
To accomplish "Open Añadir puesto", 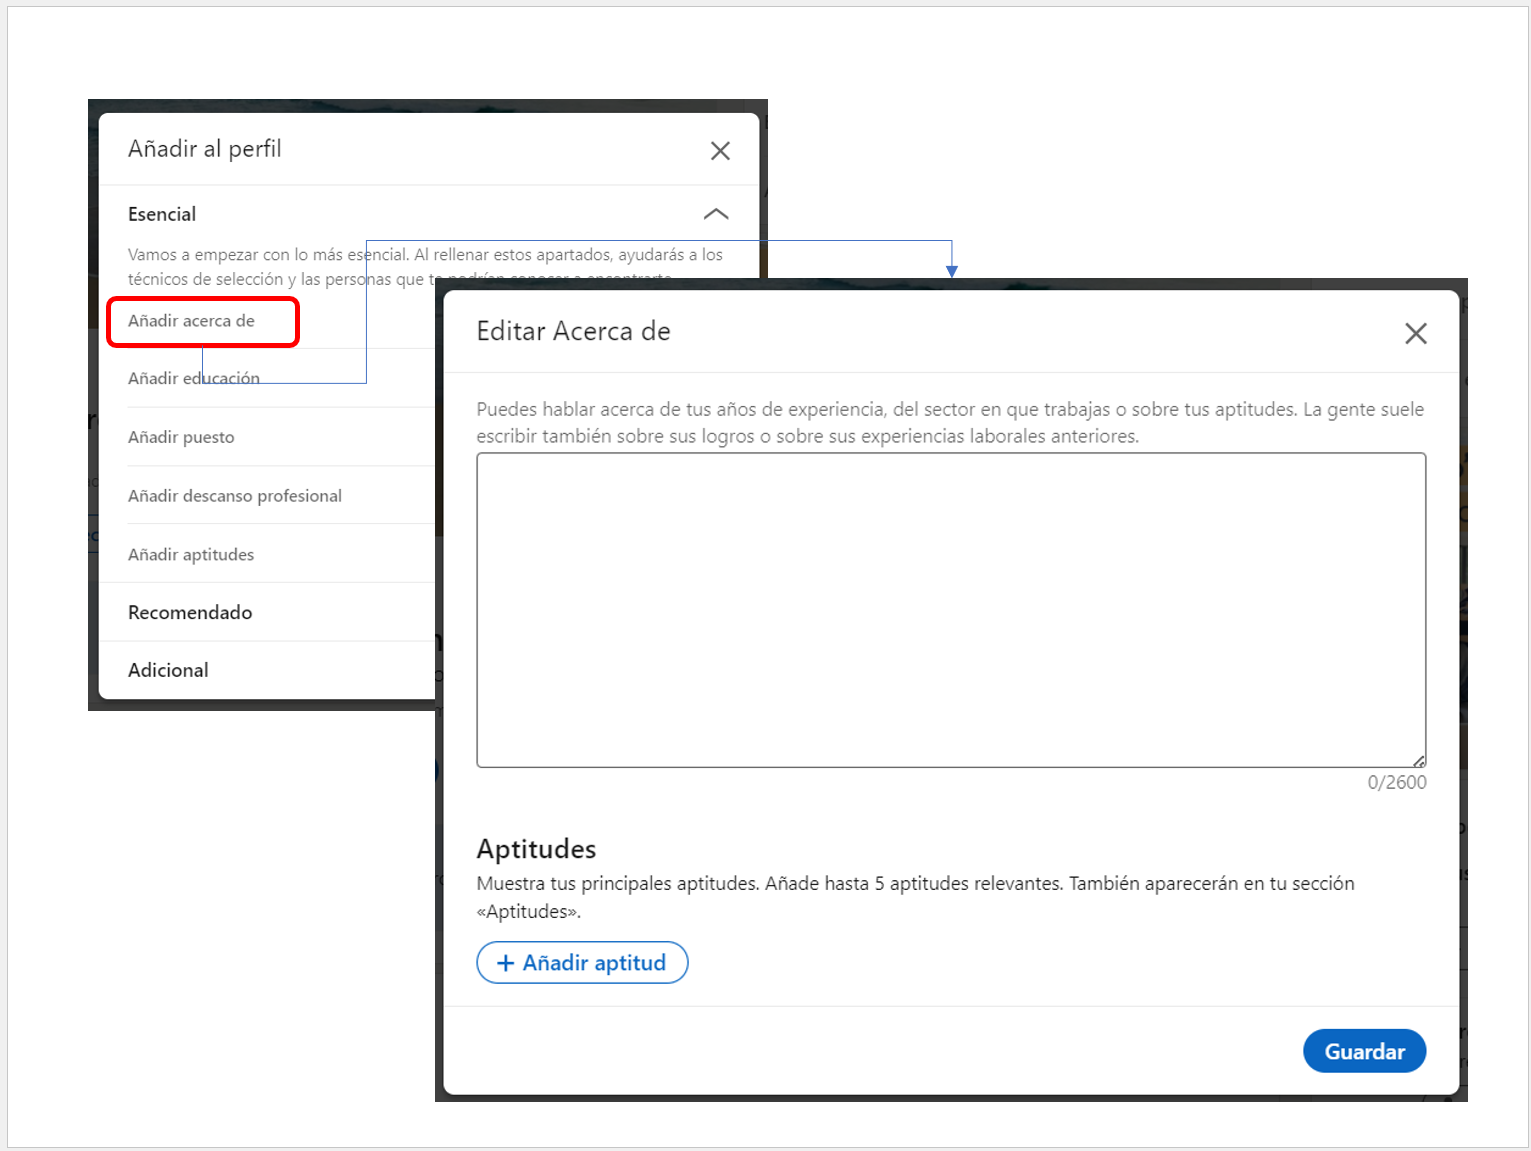I will click(181, 437).
